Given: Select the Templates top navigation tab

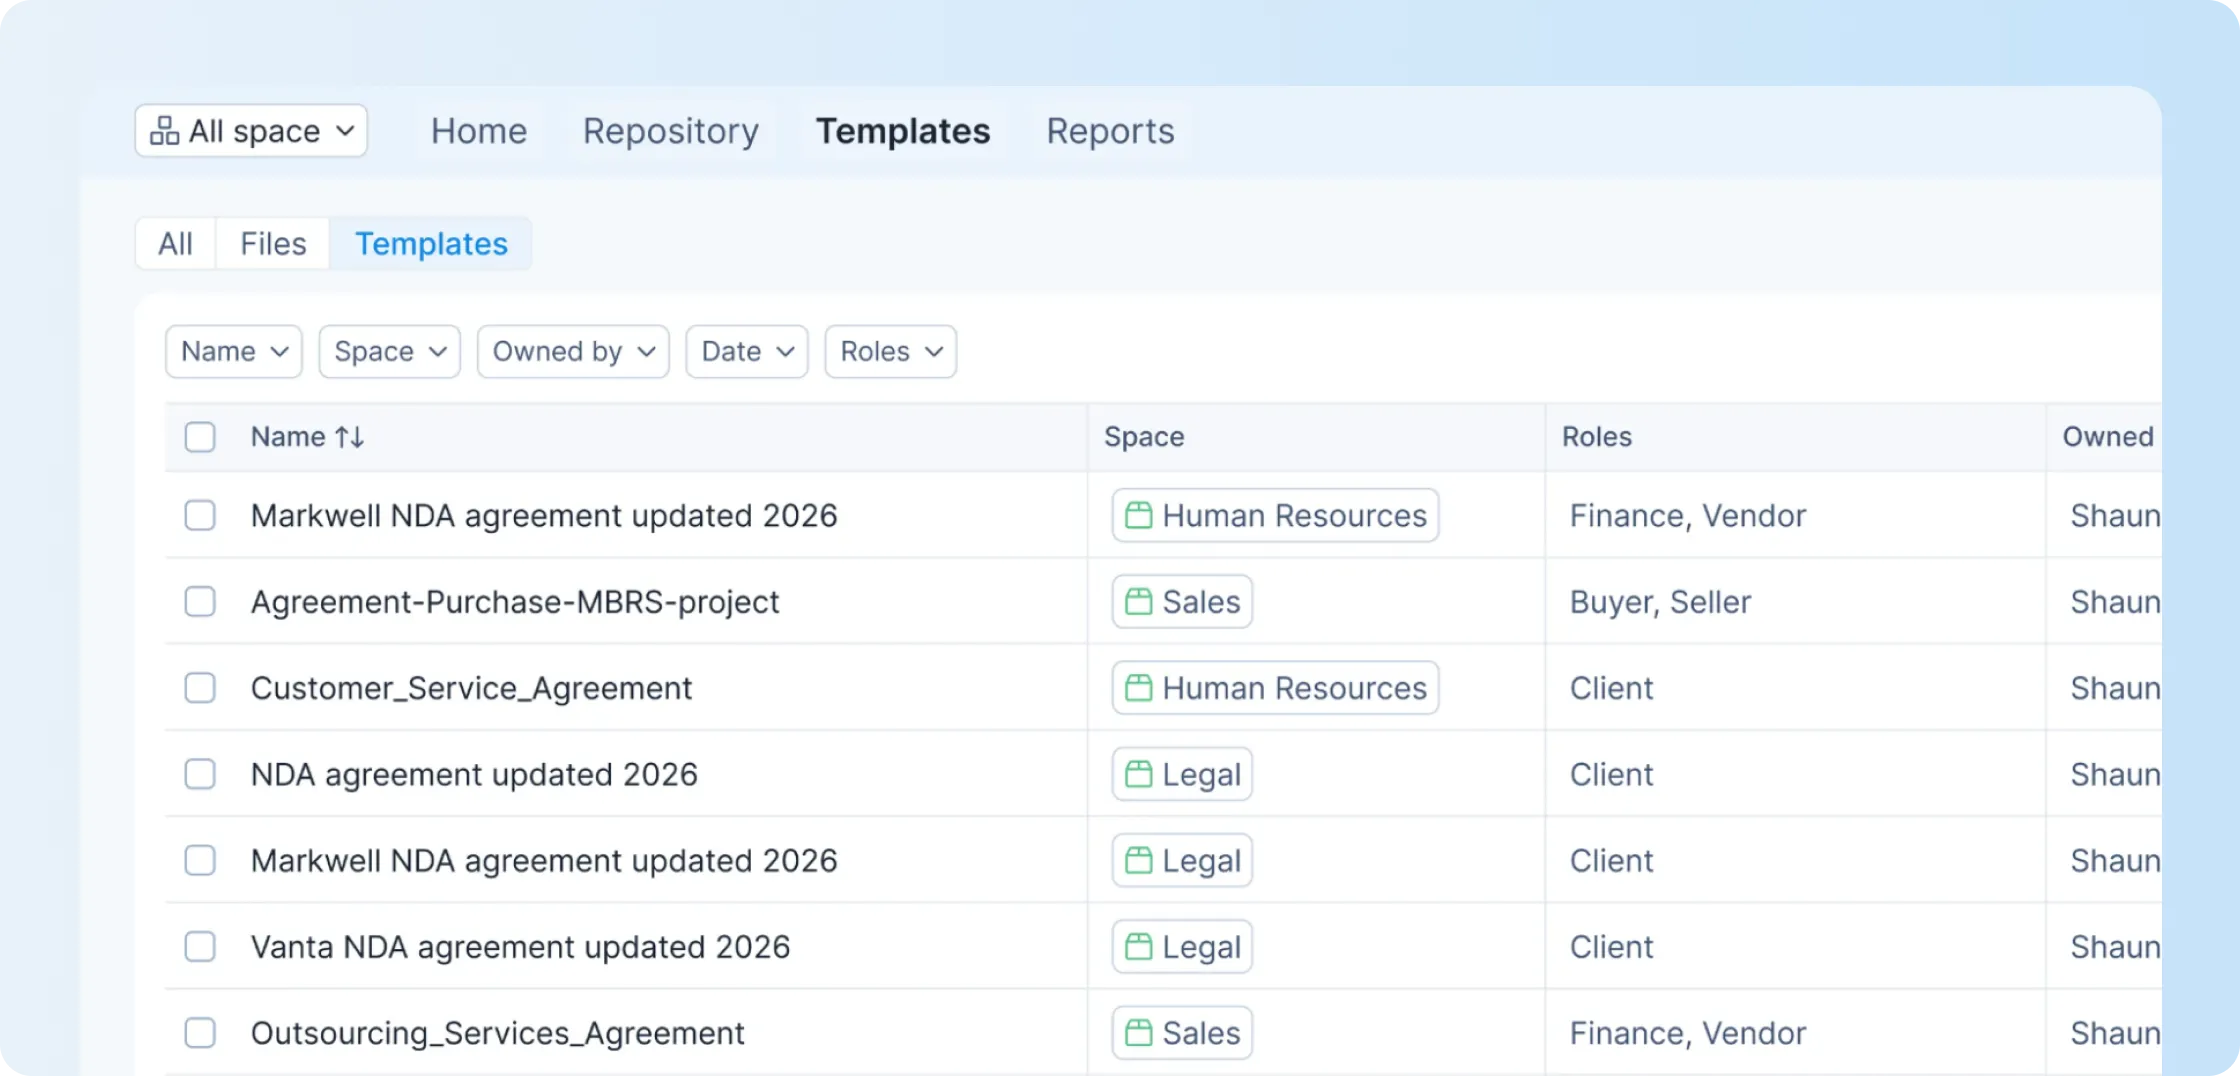Looking at the screenshot, I should [903, 131].
